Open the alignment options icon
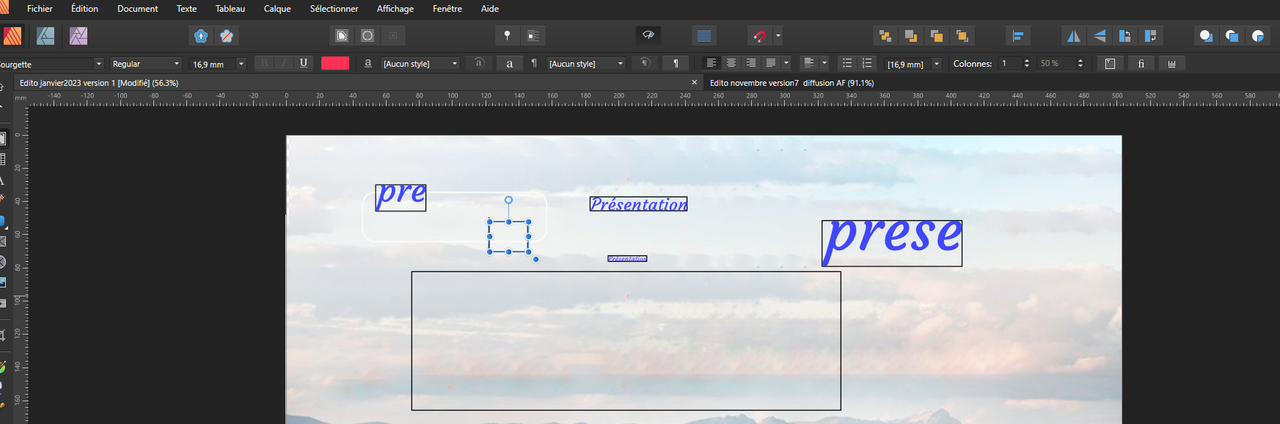 coord(1018,36)
